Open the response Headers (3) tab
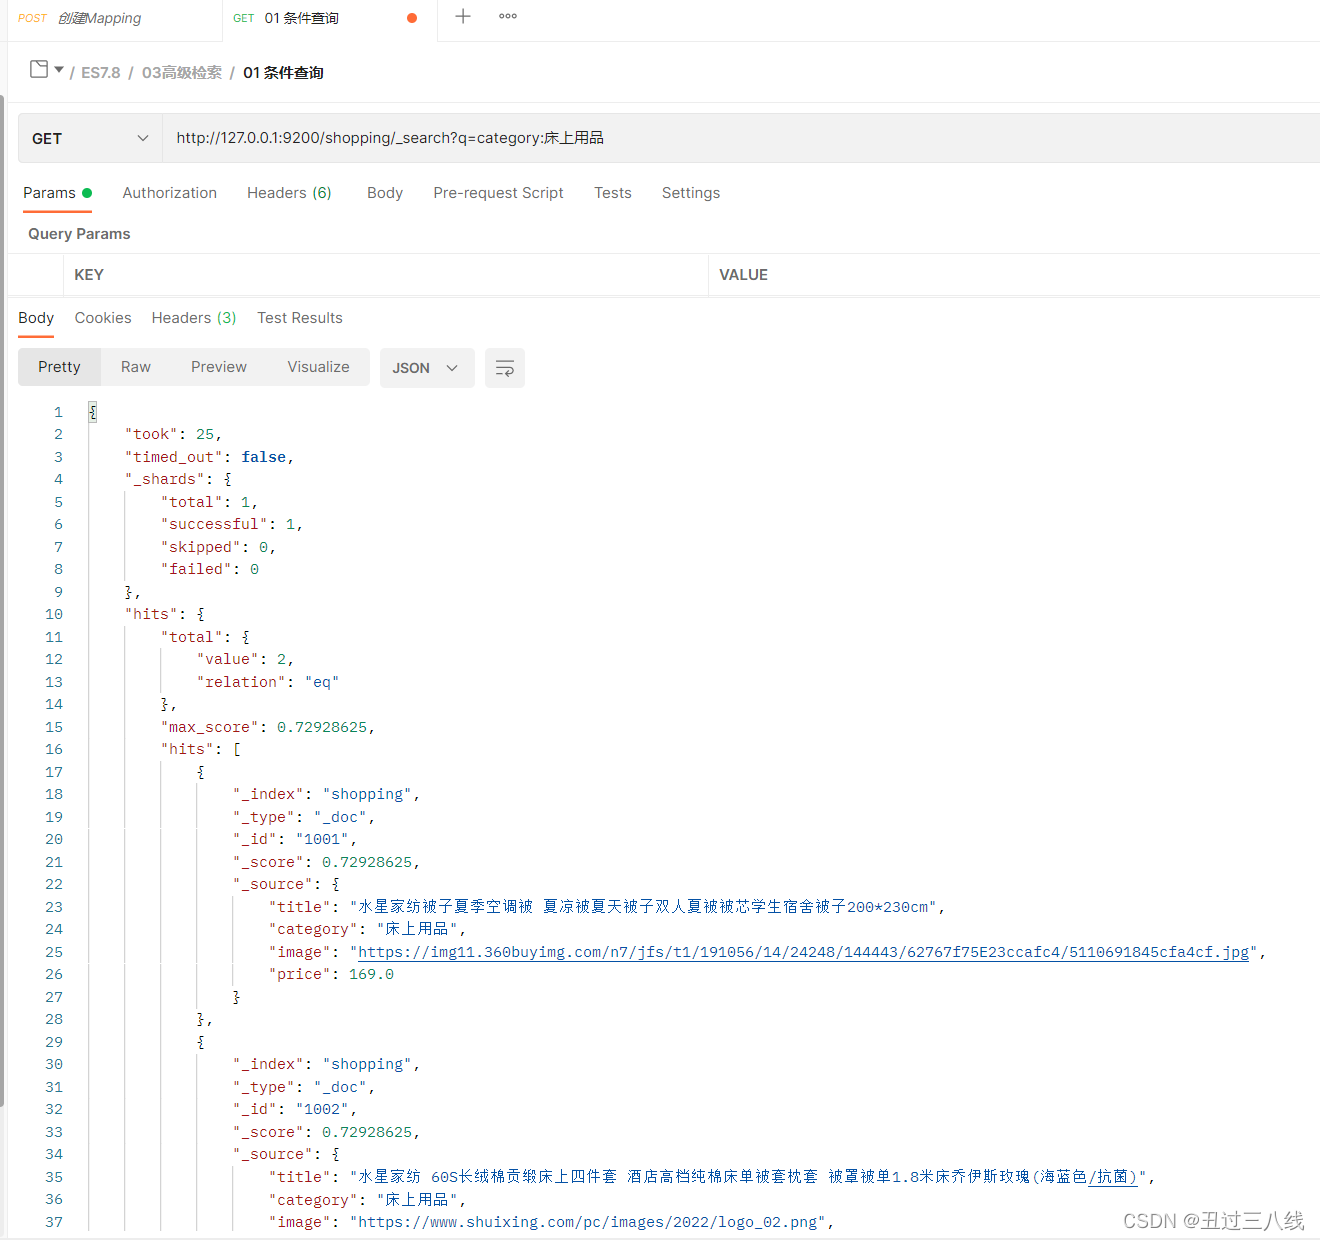Viewport: 1320px width, 1241px height. pyautogui.click(x=194, y=318)
